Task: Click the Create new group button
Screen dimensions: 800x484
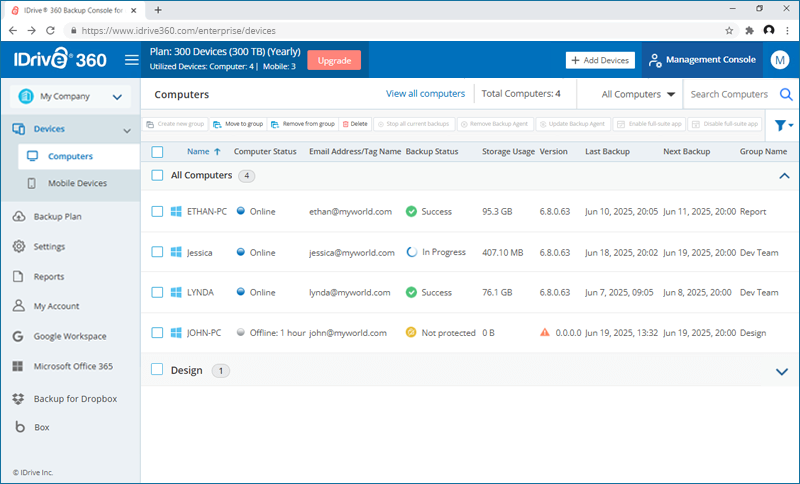Action: [x=175, y=124]
